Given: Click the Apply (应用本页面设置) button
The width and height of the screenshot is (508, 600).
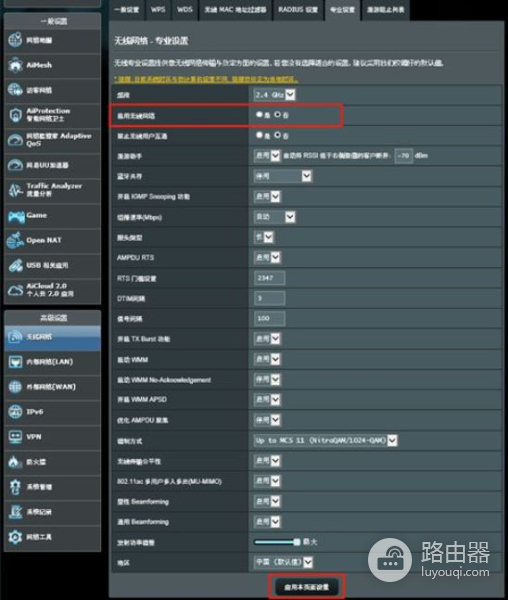Looking at the screenshot, I should 306,587.
